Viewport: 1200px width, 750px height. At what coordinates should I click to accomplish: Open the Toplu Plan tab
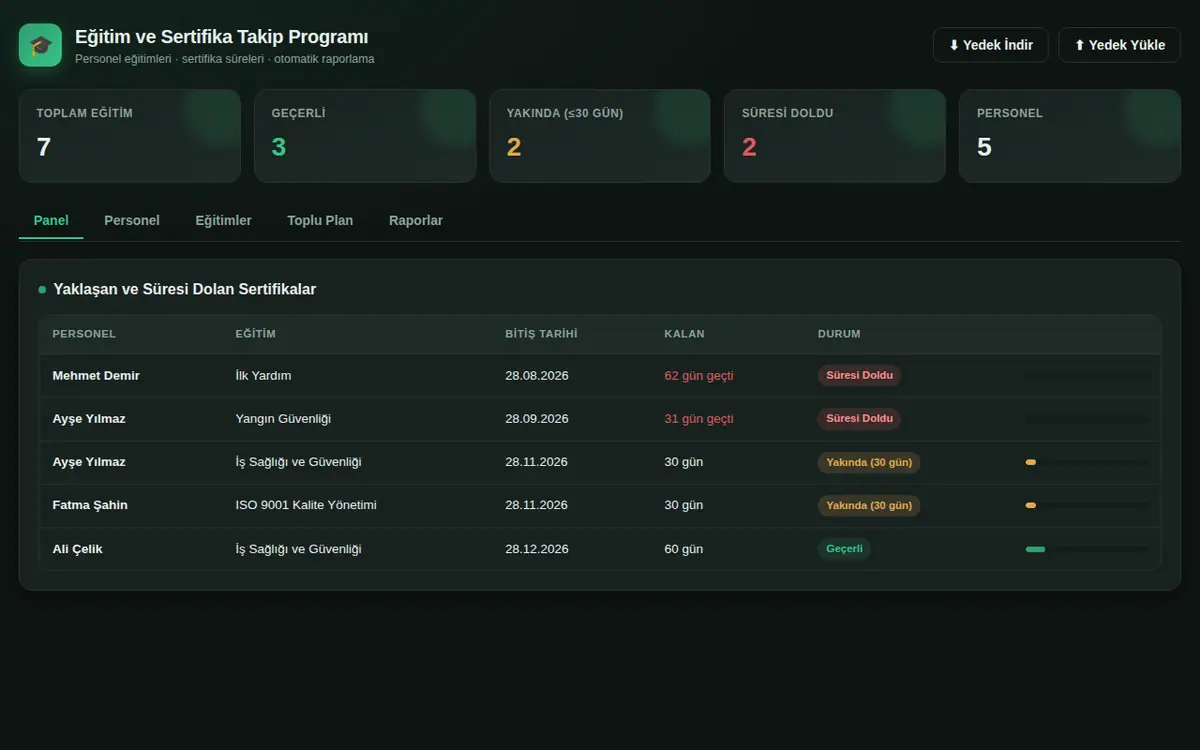320,220
